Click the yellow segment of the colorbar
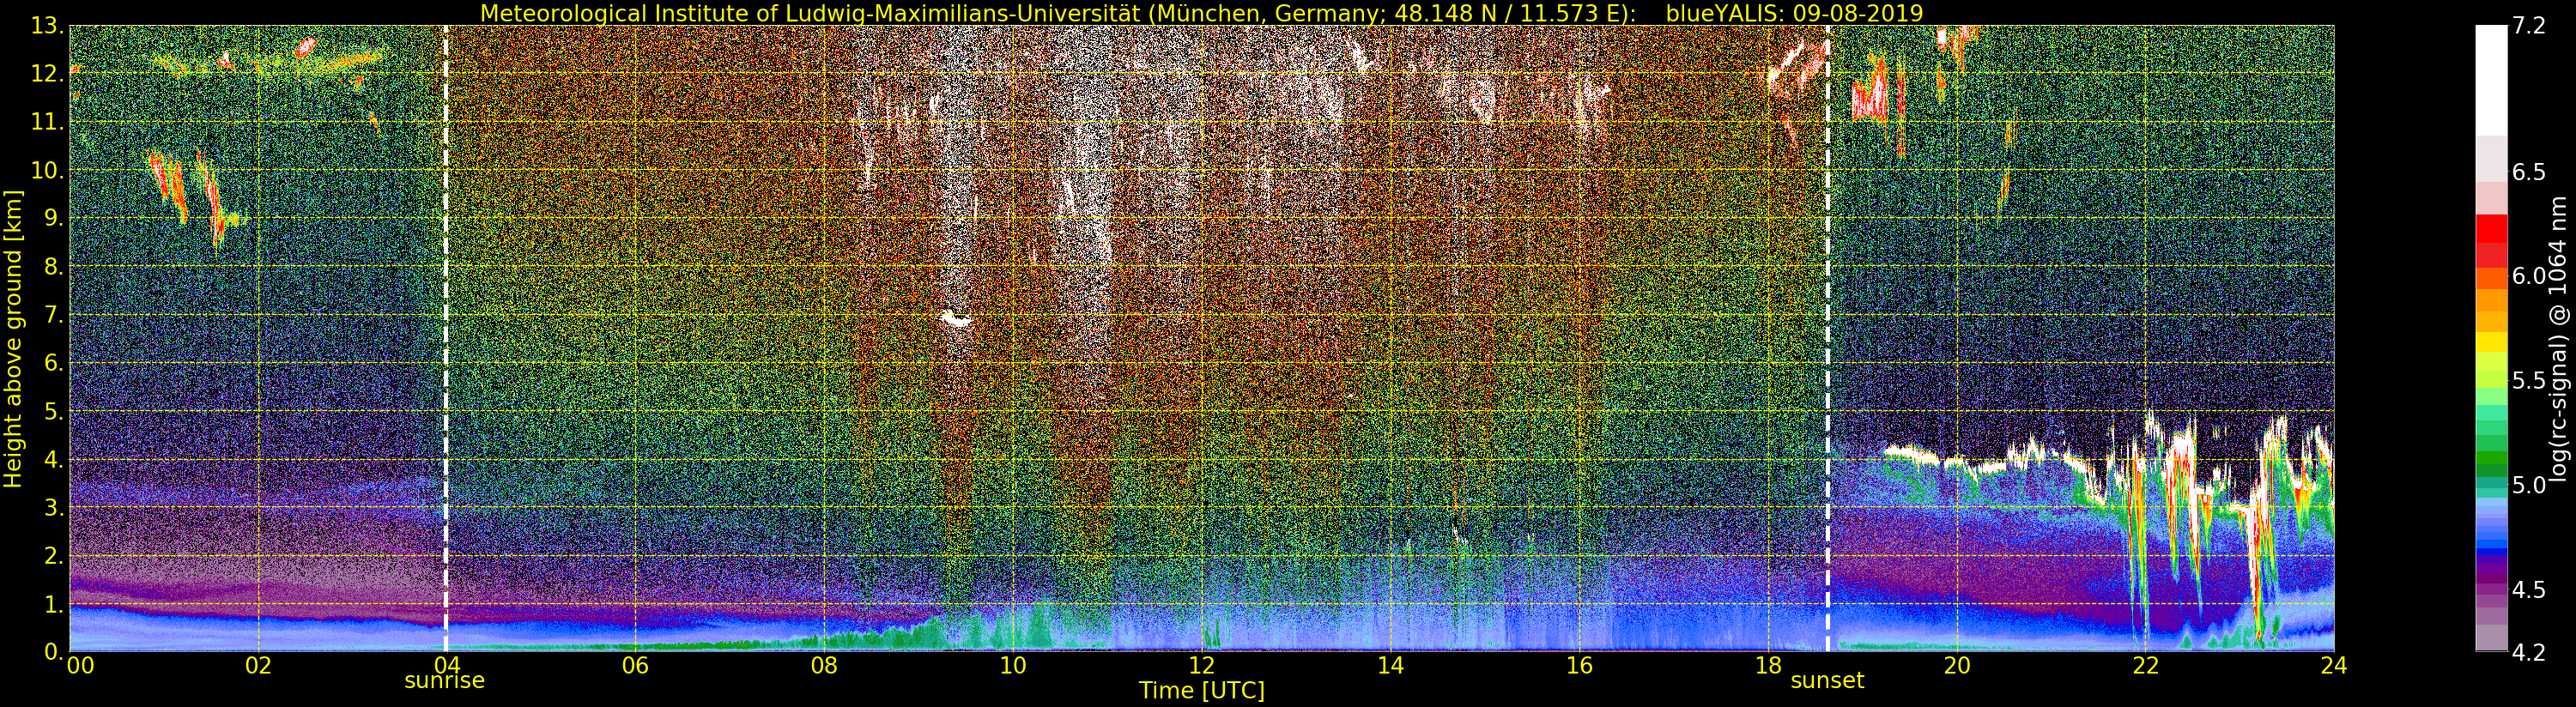Viewport: 2576px width, 707px height. pos(2491,343)
